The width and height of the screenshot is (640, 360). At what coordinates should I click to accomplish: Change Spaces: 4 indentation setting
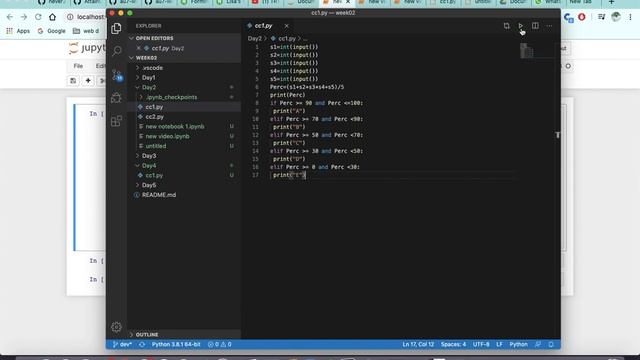click(x=453, y=344)
